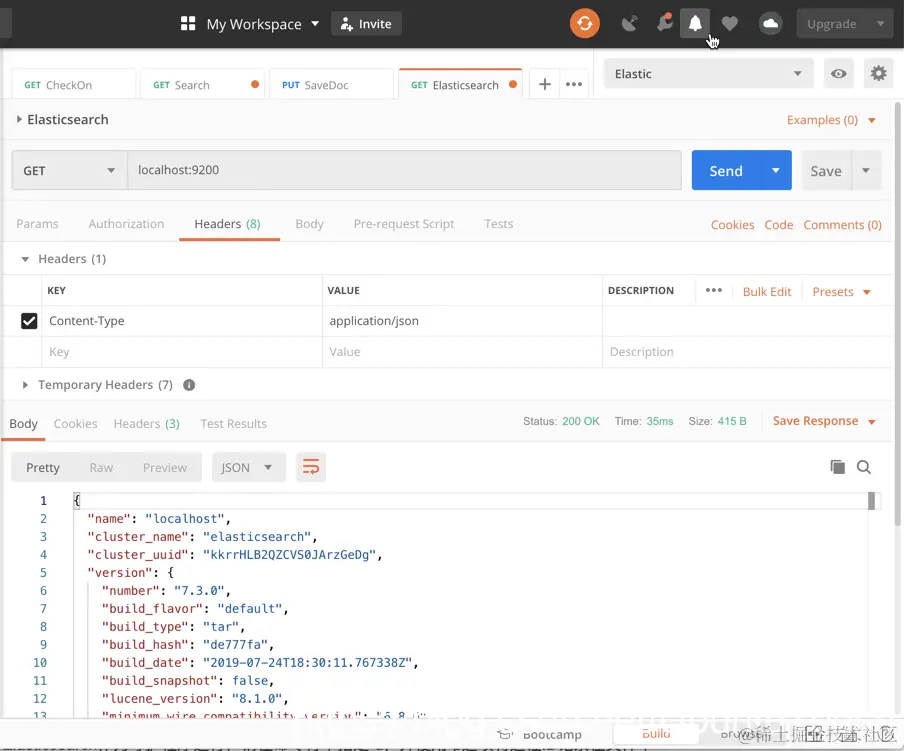
Task: Open Bootcamp in status bar
Action: [540, 735]
